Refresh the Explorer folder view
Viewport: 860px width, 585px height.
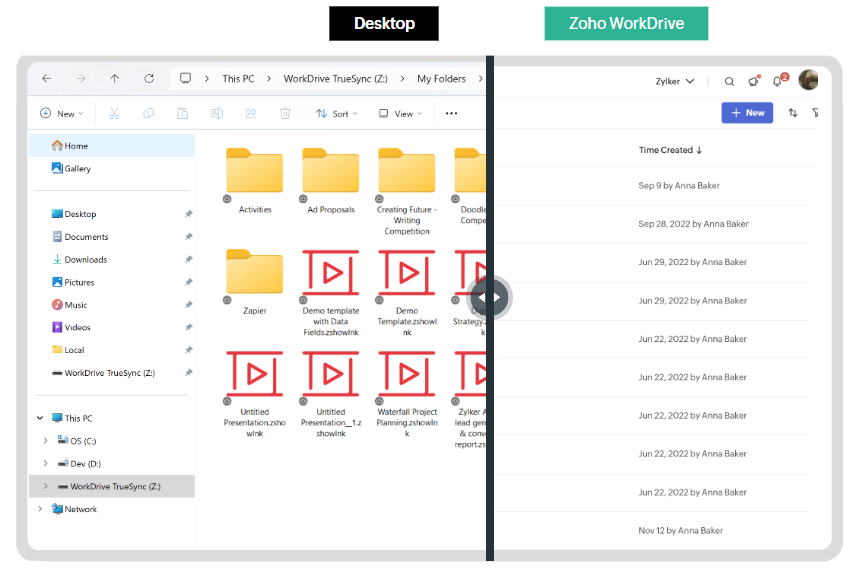(149, 78)
